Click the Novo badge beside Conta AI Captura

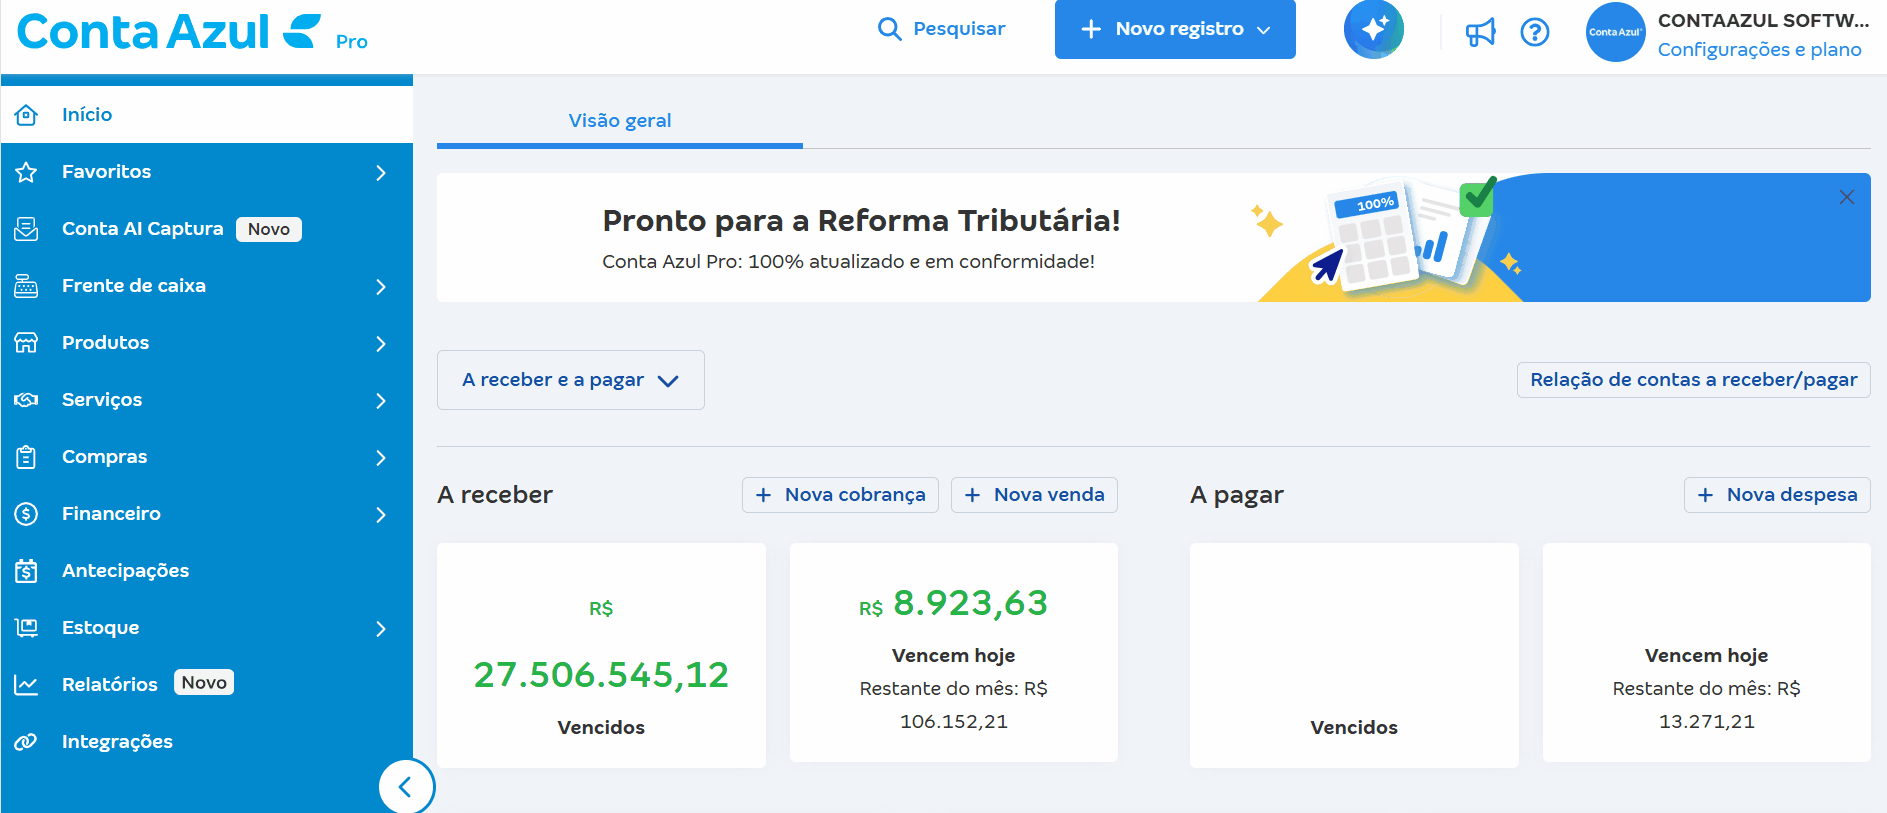[x=269, y=229]
